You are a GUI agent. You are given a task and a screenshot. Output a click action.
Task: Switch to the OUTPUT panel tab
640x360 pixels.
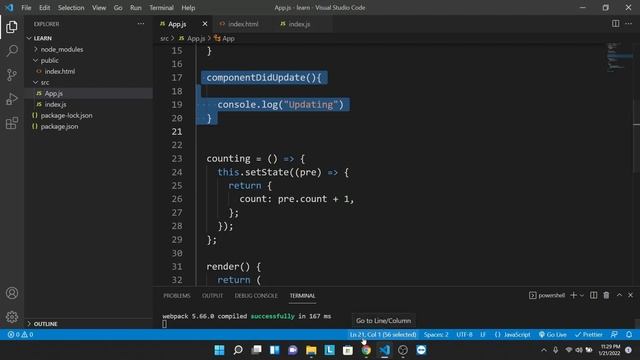click(x=213, y=296)
